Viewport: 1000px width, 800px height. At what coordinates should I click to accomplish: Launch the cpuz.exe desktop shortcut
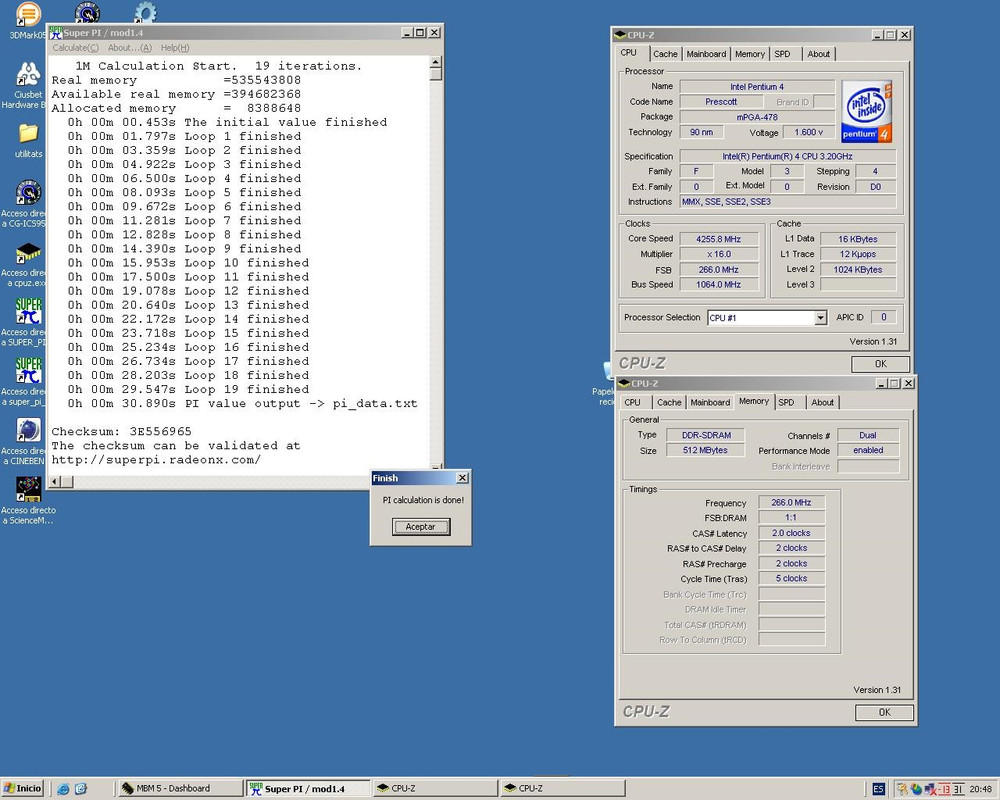coord(28,253)
